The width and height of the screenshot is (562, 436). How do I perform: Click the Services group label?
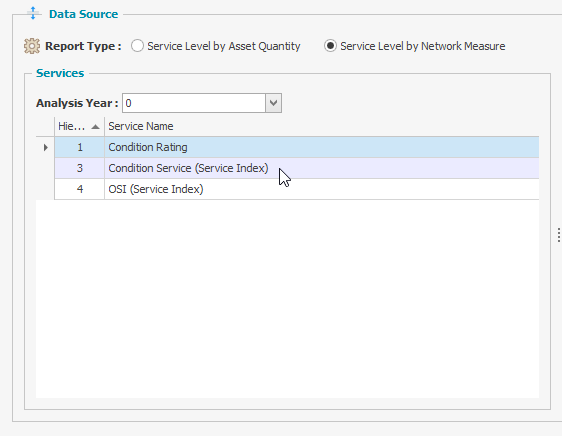point(60,73)
